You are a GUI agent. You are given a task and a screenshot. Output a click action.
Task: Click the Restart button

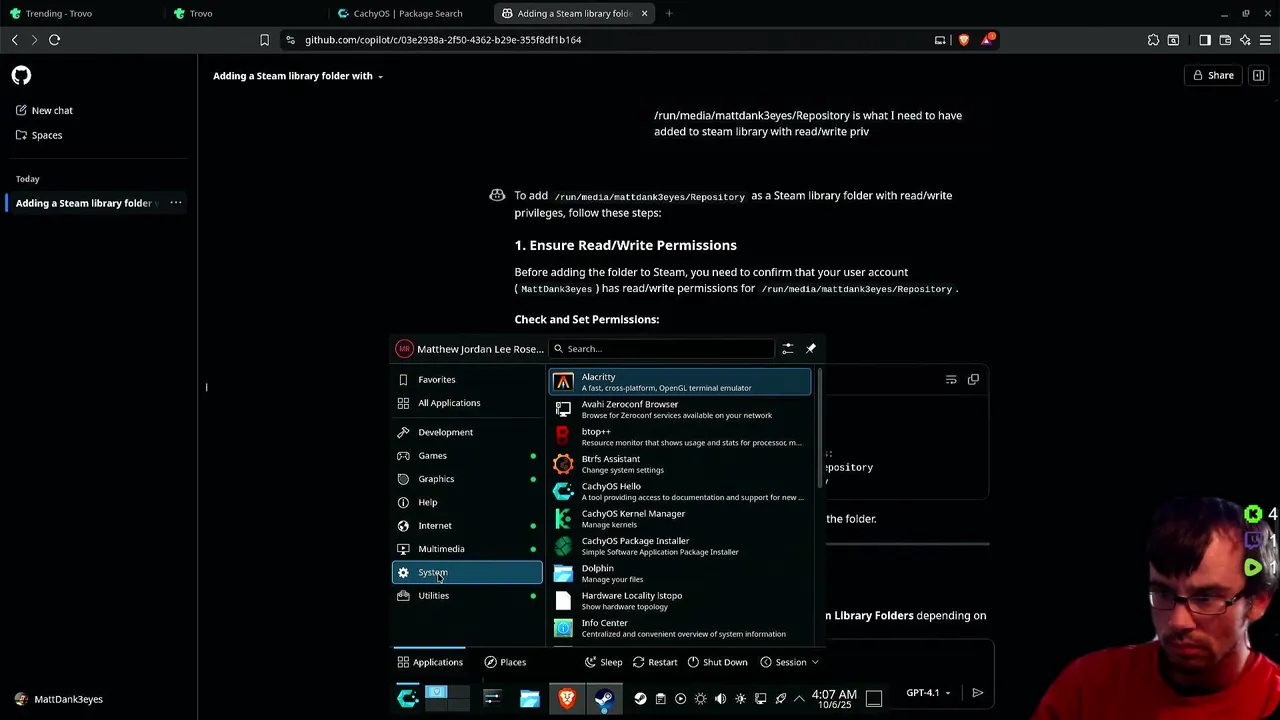(654, 662)
